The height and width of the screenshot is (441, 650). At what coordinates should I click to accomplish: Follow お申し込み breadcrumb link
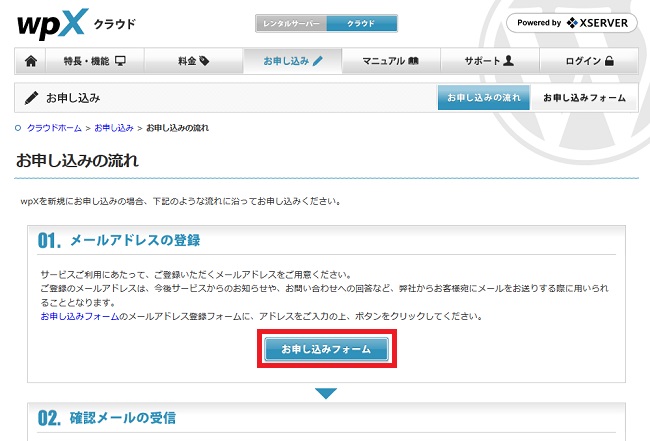click(114, 128)
